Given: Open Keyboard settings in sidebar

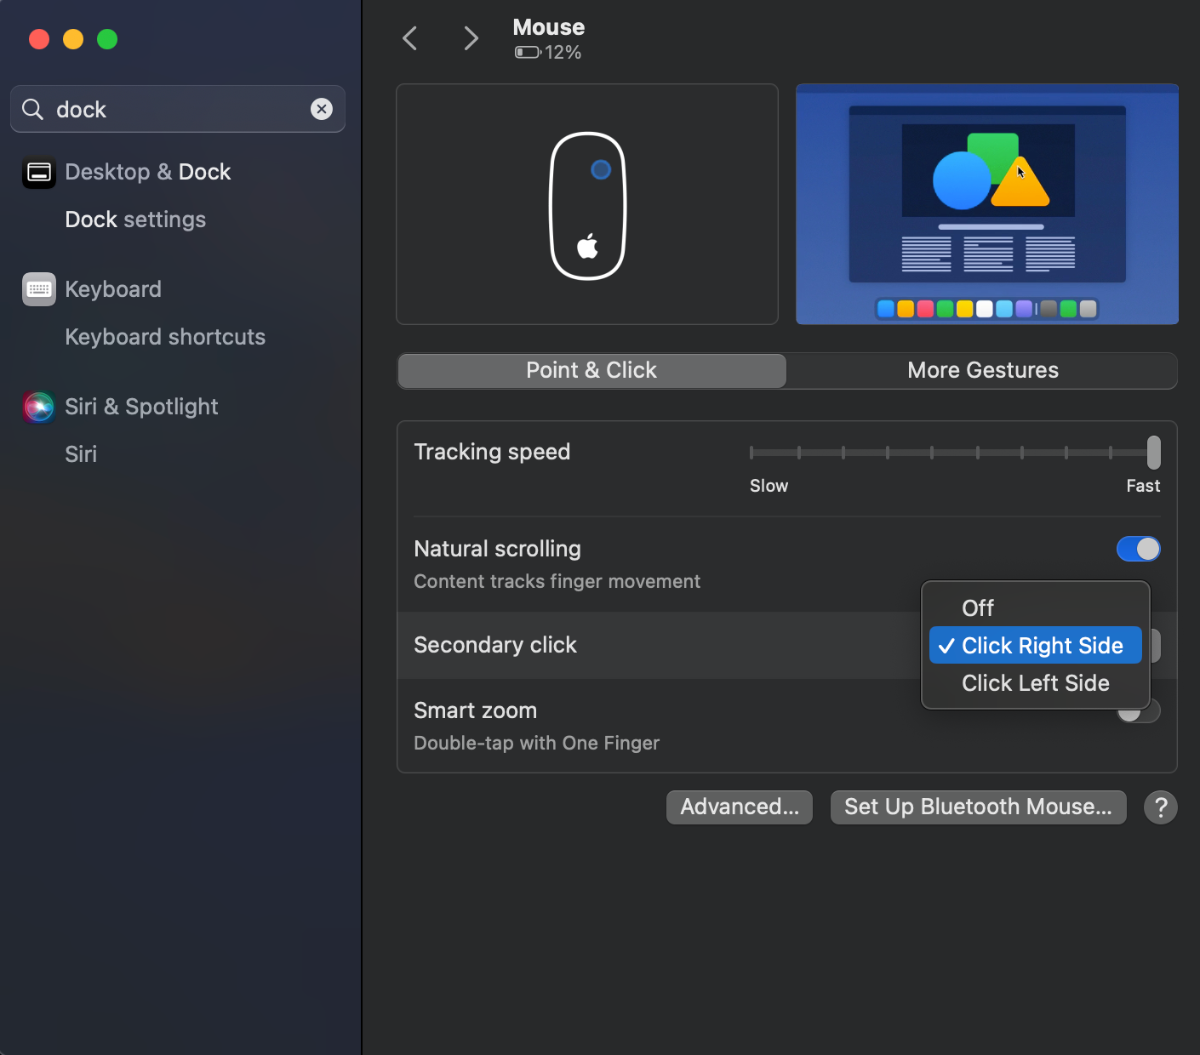Looking at the screenshot, I should (x=113, y=289).
